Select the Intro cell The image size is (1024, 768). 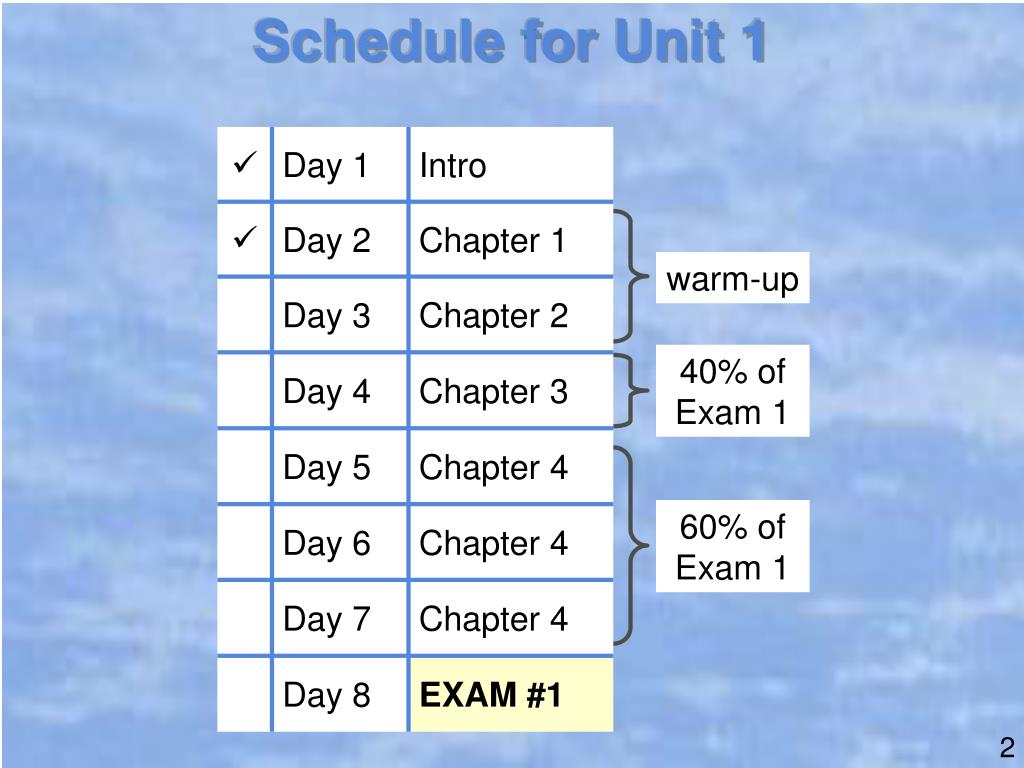[x=511, y=164]
